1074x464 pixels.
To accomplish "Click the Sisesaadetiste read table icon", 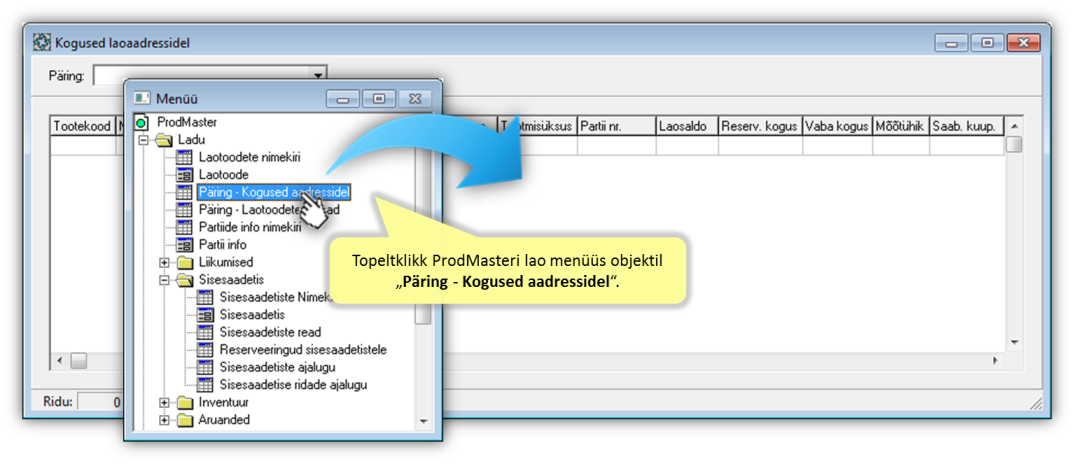I will [205, 332].
